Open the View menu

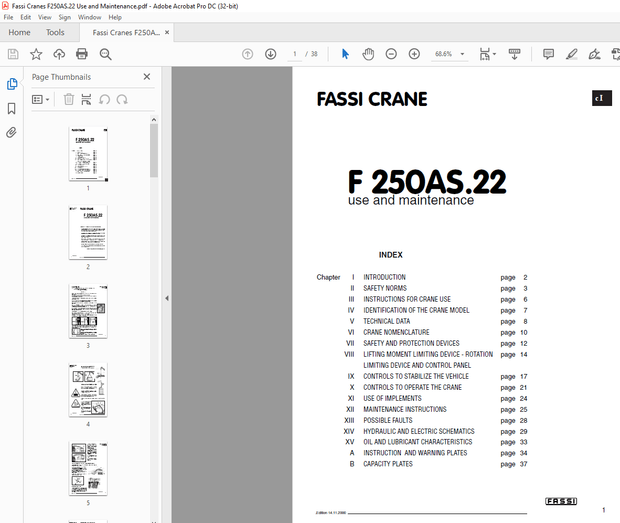(x=45, y=17)
